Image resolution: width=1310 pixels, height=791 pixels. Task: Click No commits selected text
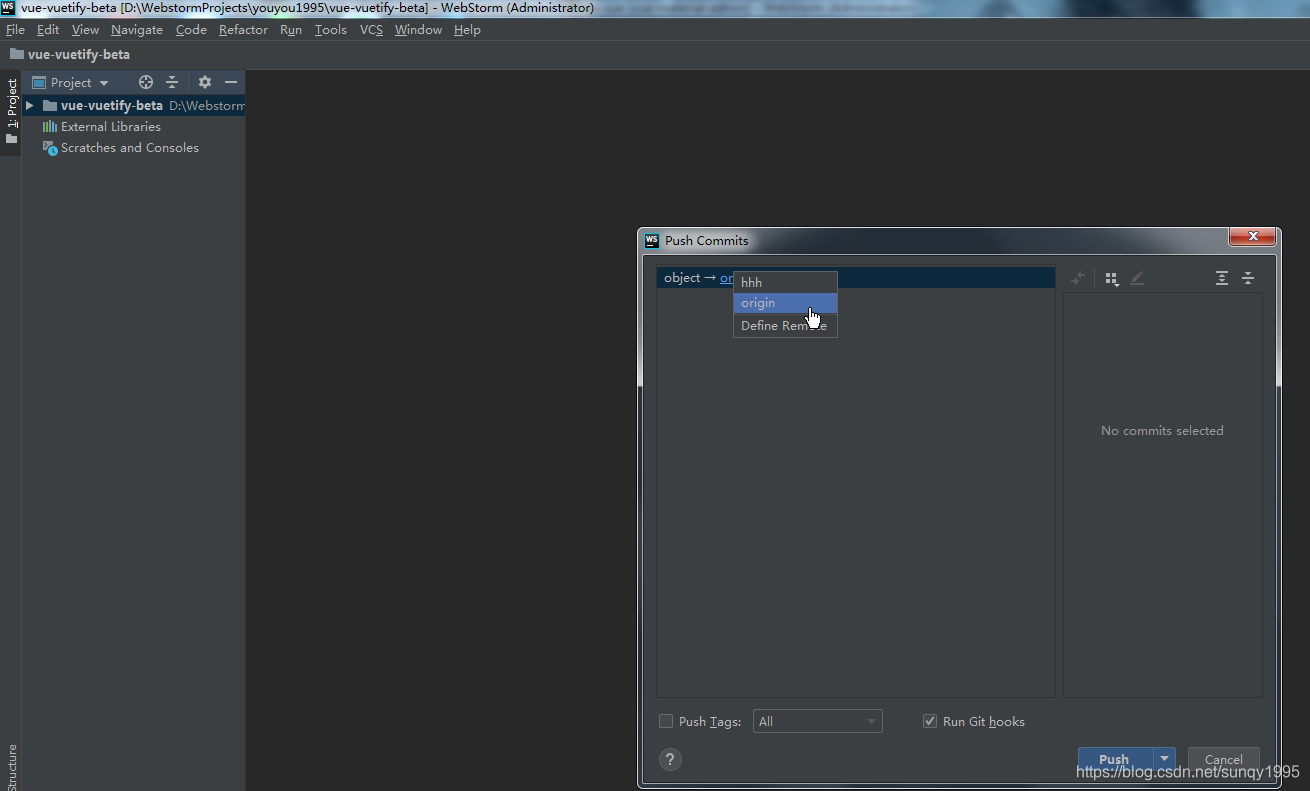pos(1162,431)
